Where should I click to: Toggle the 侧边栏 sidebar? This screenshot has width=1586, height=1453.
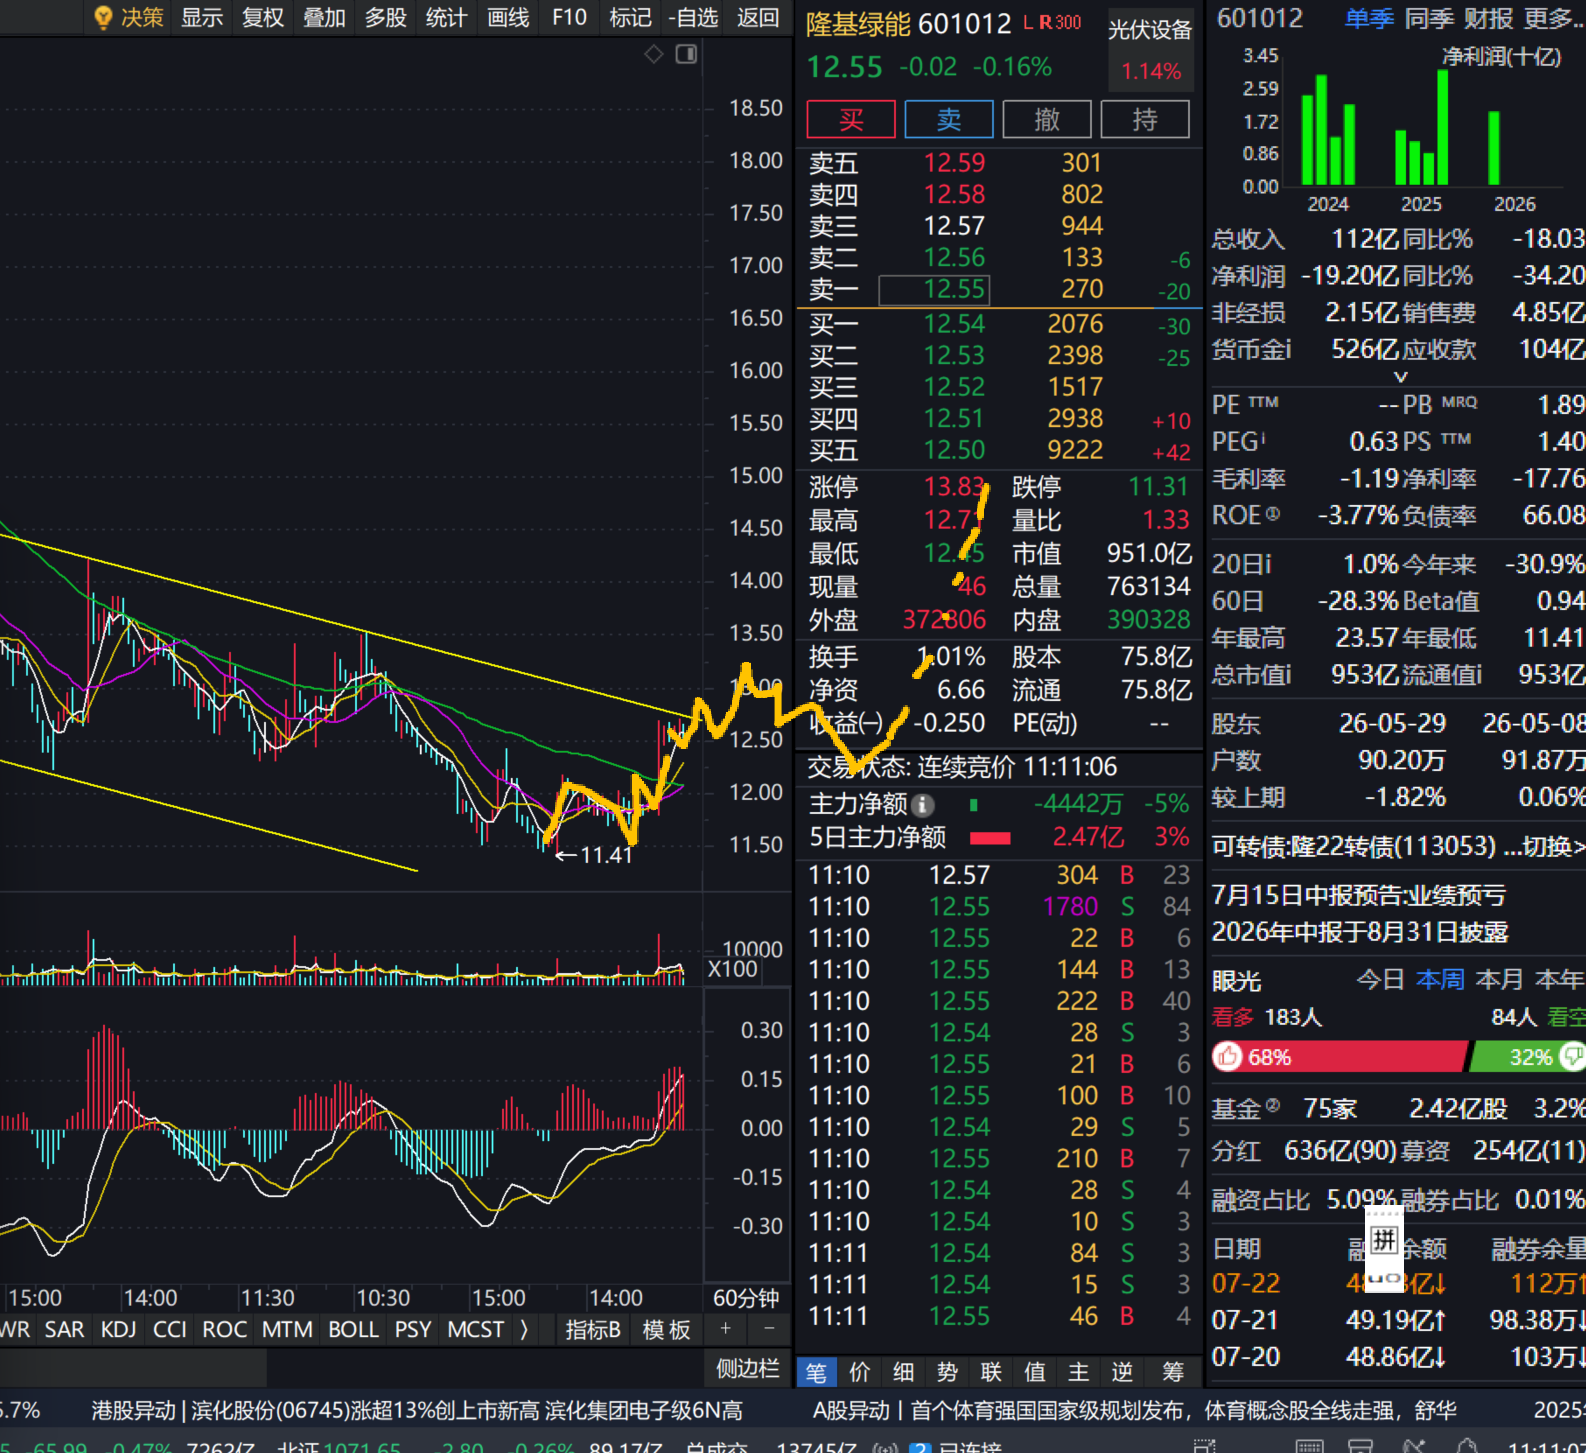(x=747, y=1368)
